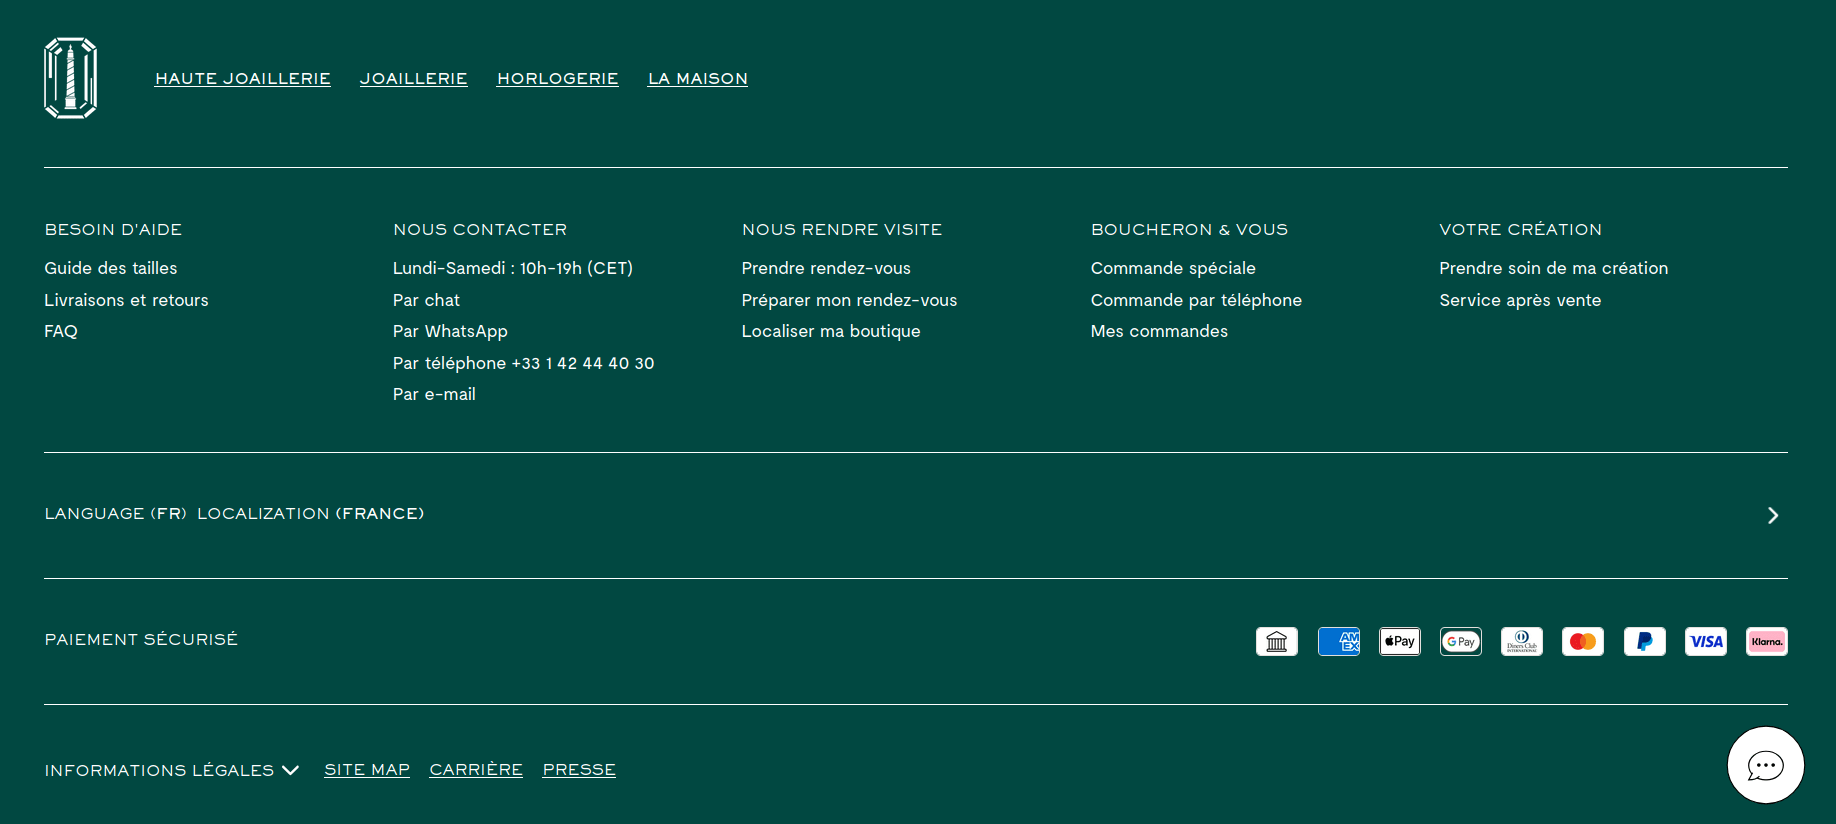Open the Haute Joaillerie menu
Image resolution: width=1836 pixels, height=824 pixels.
coord(242,79)
